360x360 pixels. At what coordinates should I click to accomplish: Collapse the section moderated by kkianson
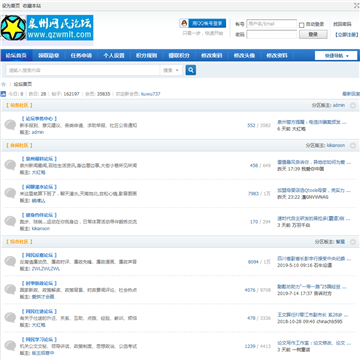tap(353, 146)
